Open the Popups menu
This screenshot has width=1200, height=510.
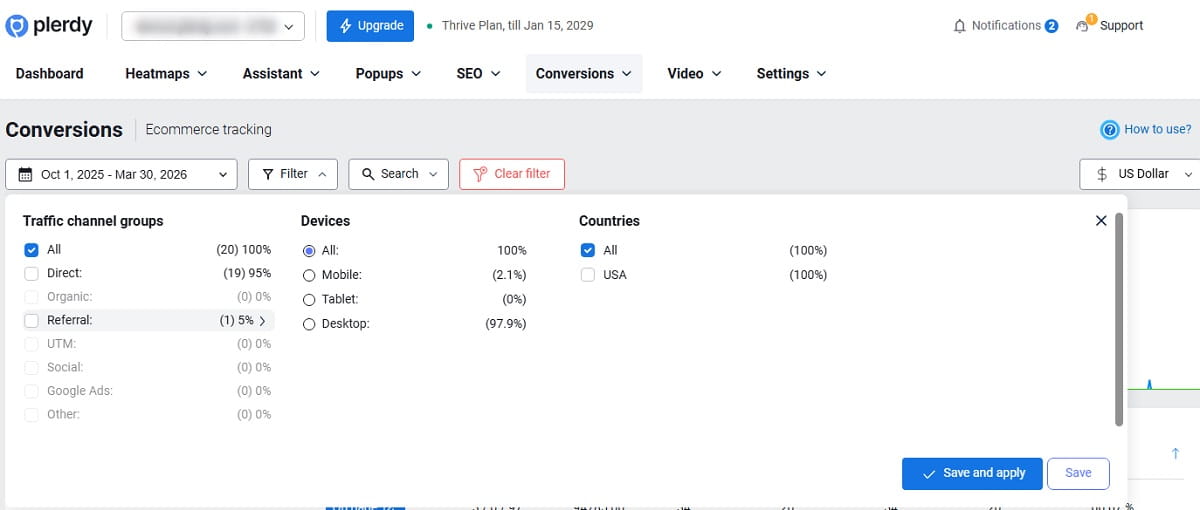(x=388, y=74)
